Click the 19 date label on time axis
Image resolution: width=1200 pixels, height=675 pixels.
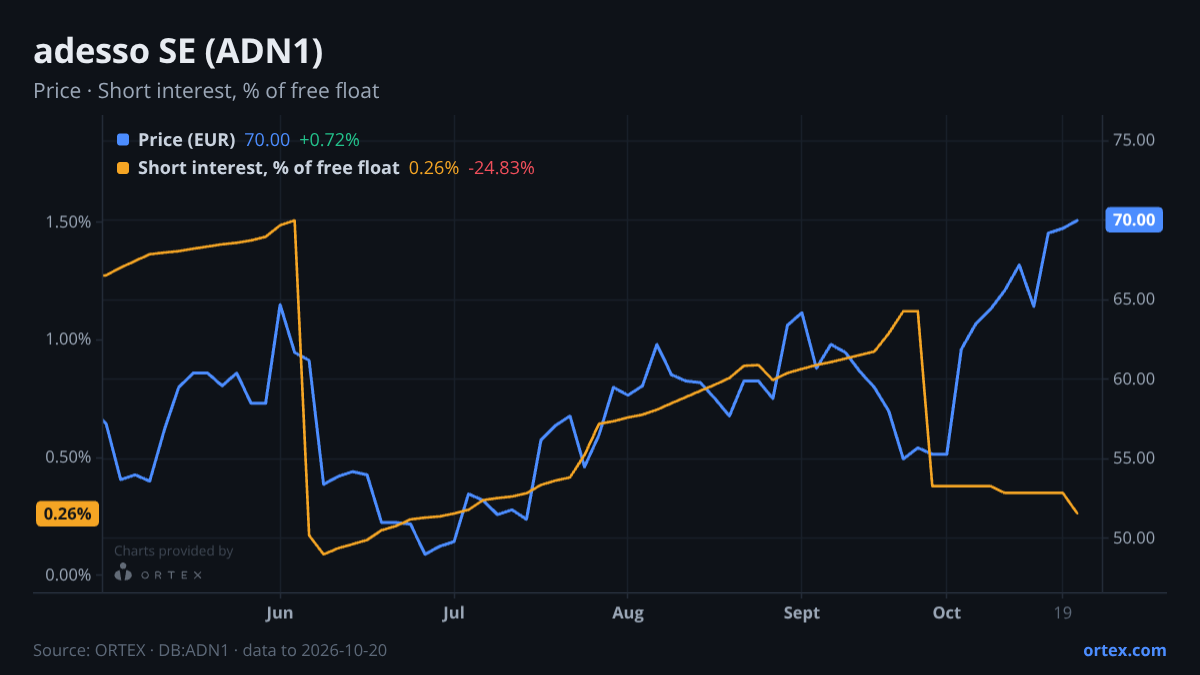(x=1062, y=612)
